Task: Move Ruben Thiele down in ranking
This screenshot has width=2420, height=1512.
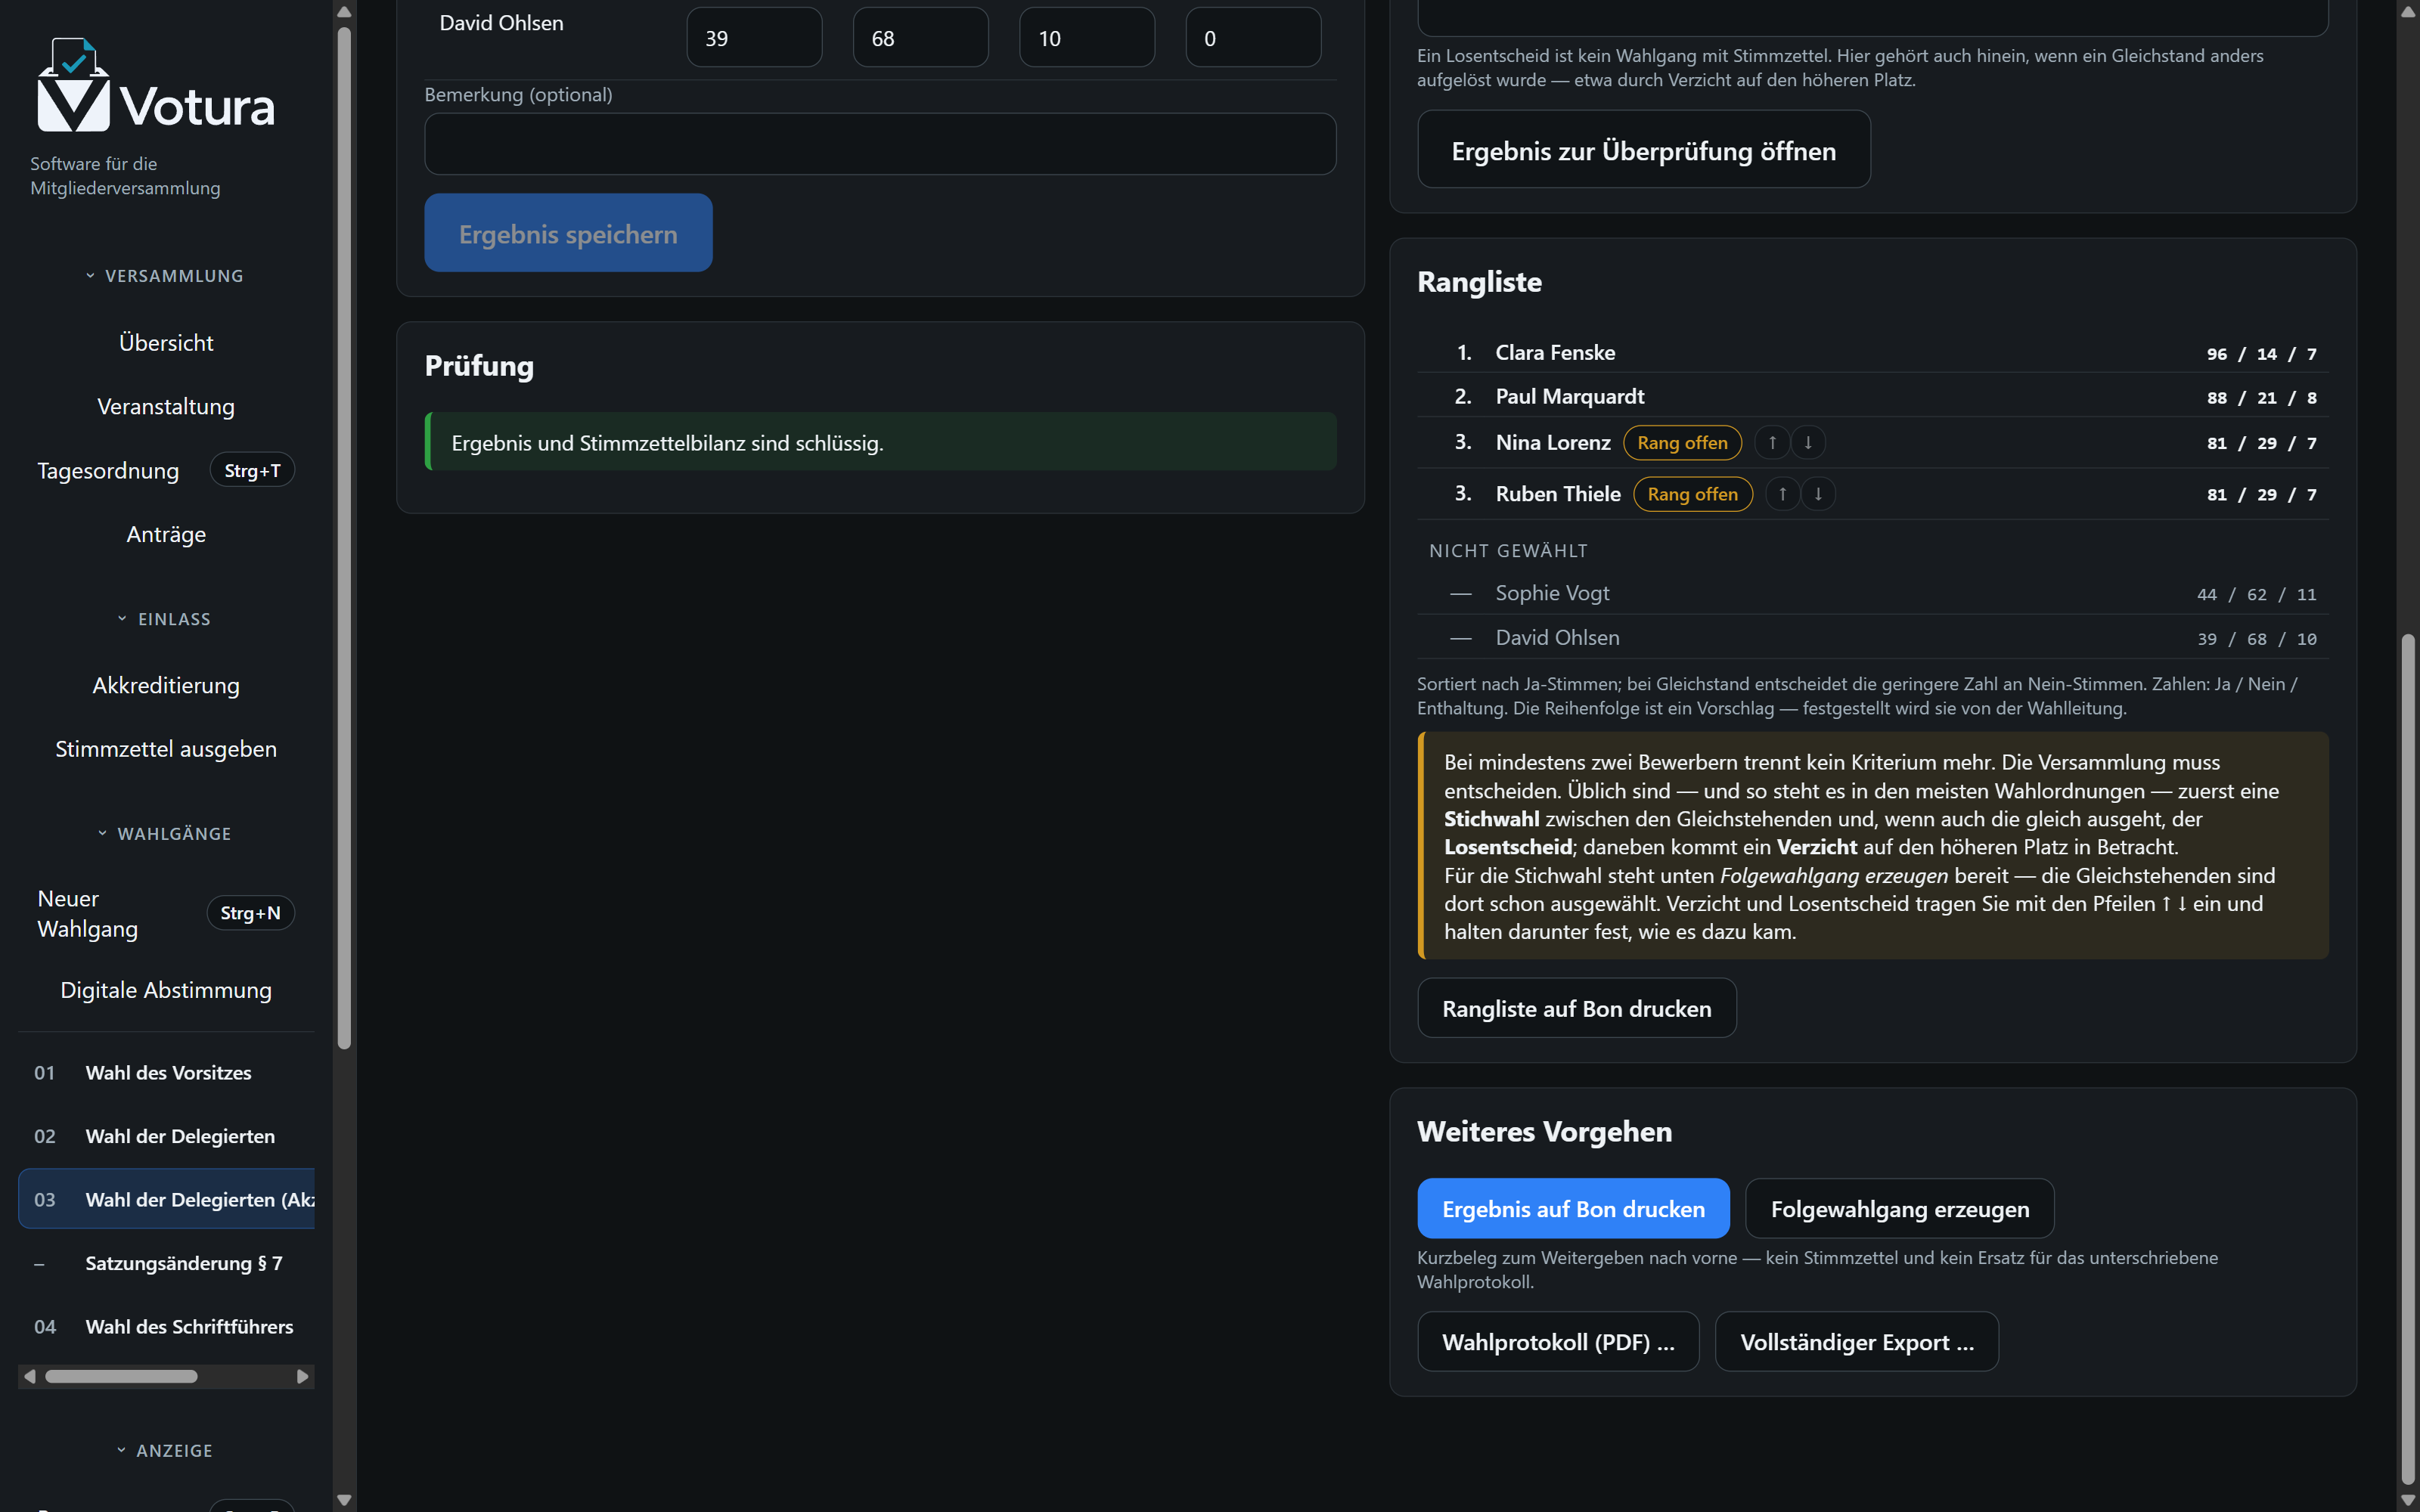Action: [x=1818, y=494]
